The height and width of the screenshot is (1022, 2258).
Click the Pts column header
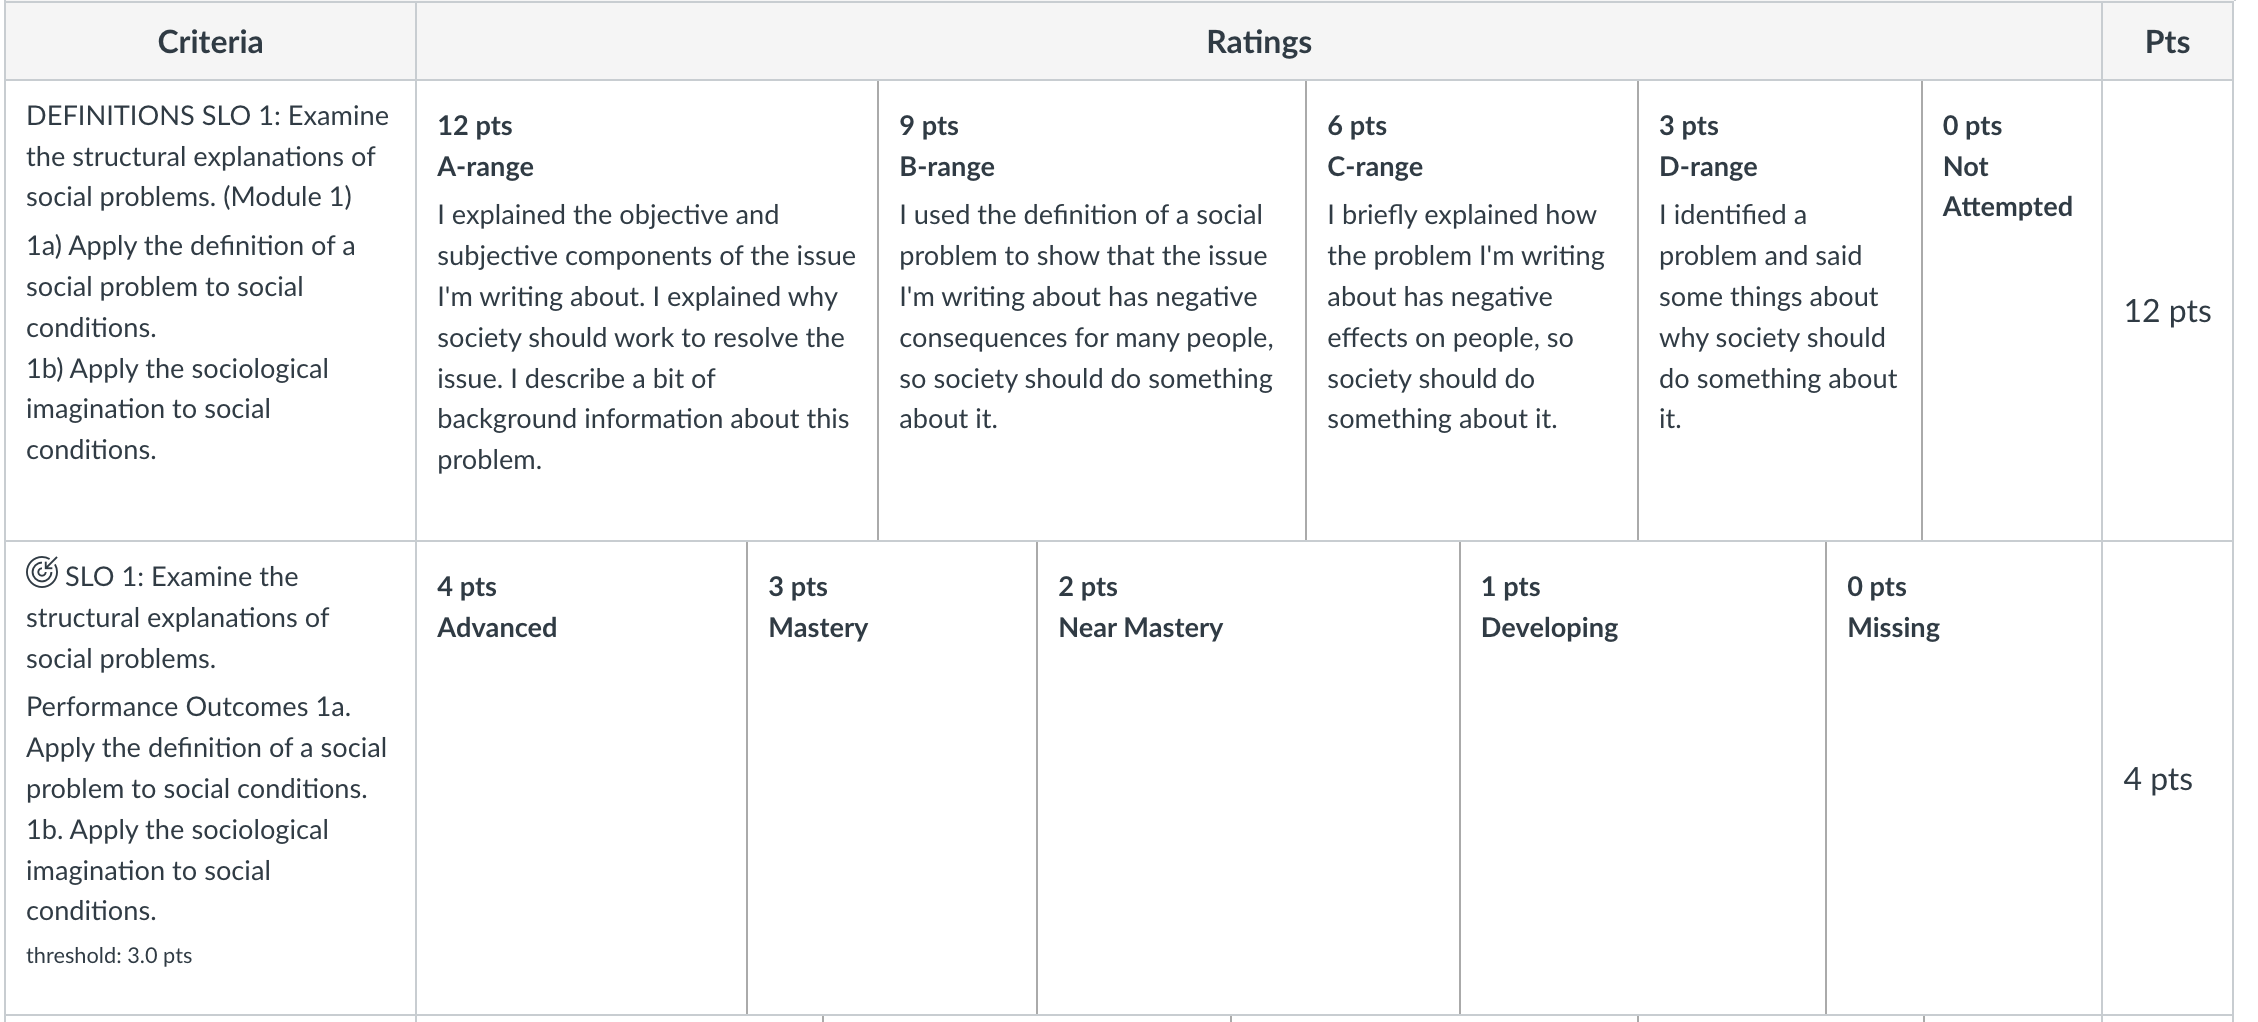coord(2167,41)
